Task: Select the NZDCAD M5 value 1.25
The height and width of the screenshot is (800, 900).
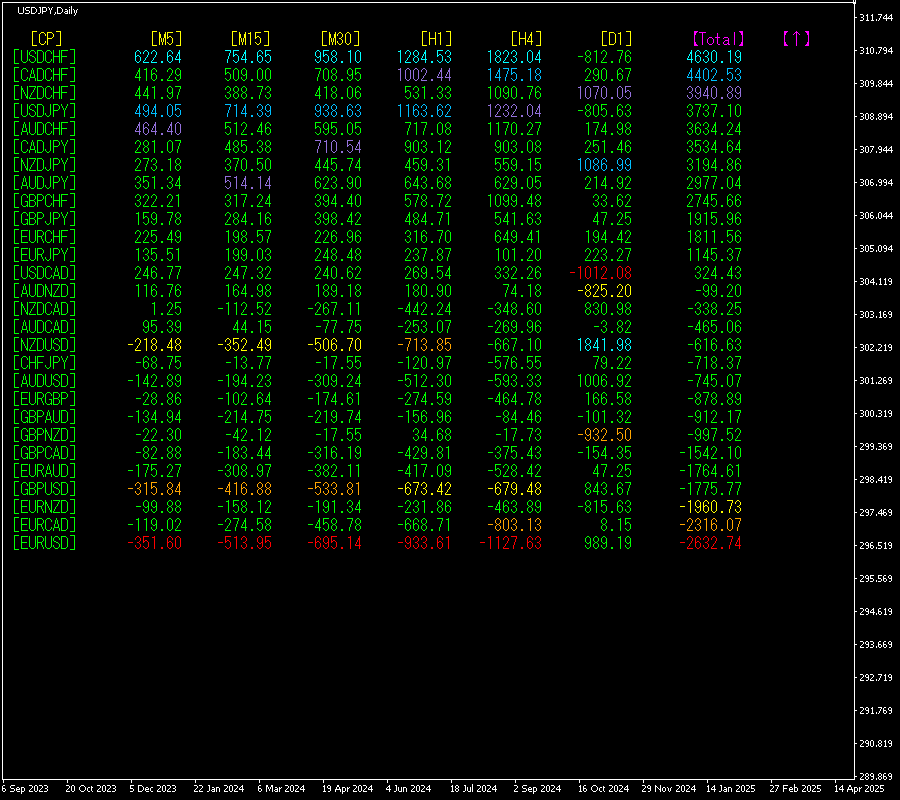Action: click(166, 309)
